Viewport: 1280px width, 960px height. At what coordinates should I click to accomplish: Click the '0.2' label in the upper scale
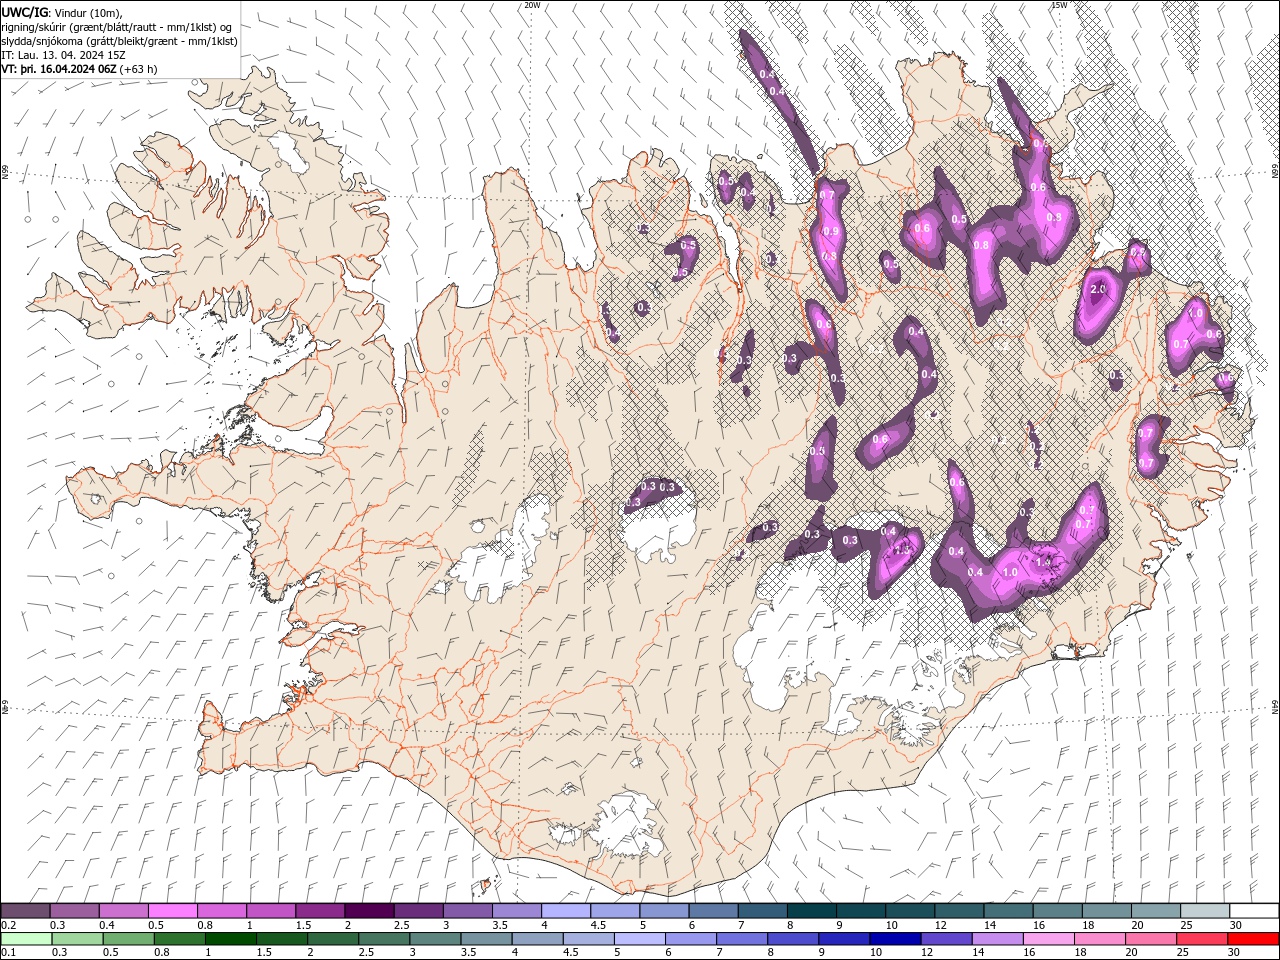pyautogui.click(x=7, y=925)
